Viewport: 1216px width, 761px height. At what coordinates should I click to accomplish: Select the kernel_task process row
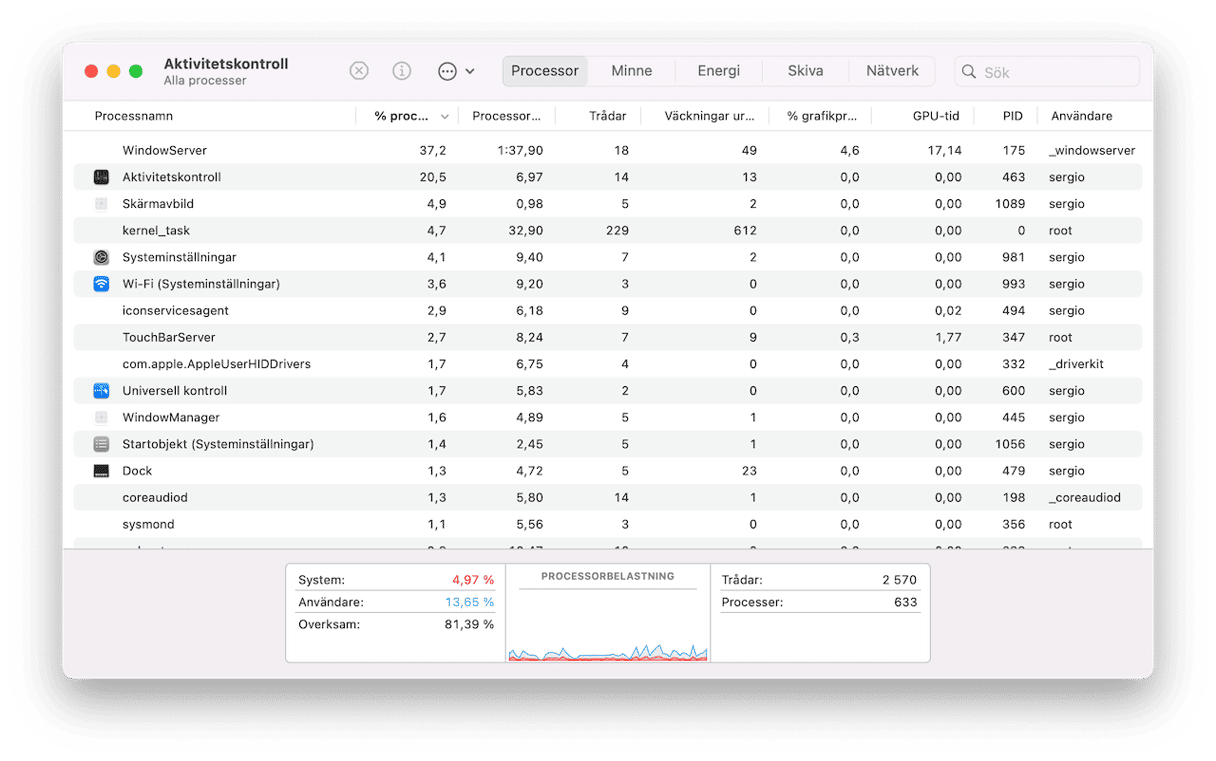click(x=608, y=230)
